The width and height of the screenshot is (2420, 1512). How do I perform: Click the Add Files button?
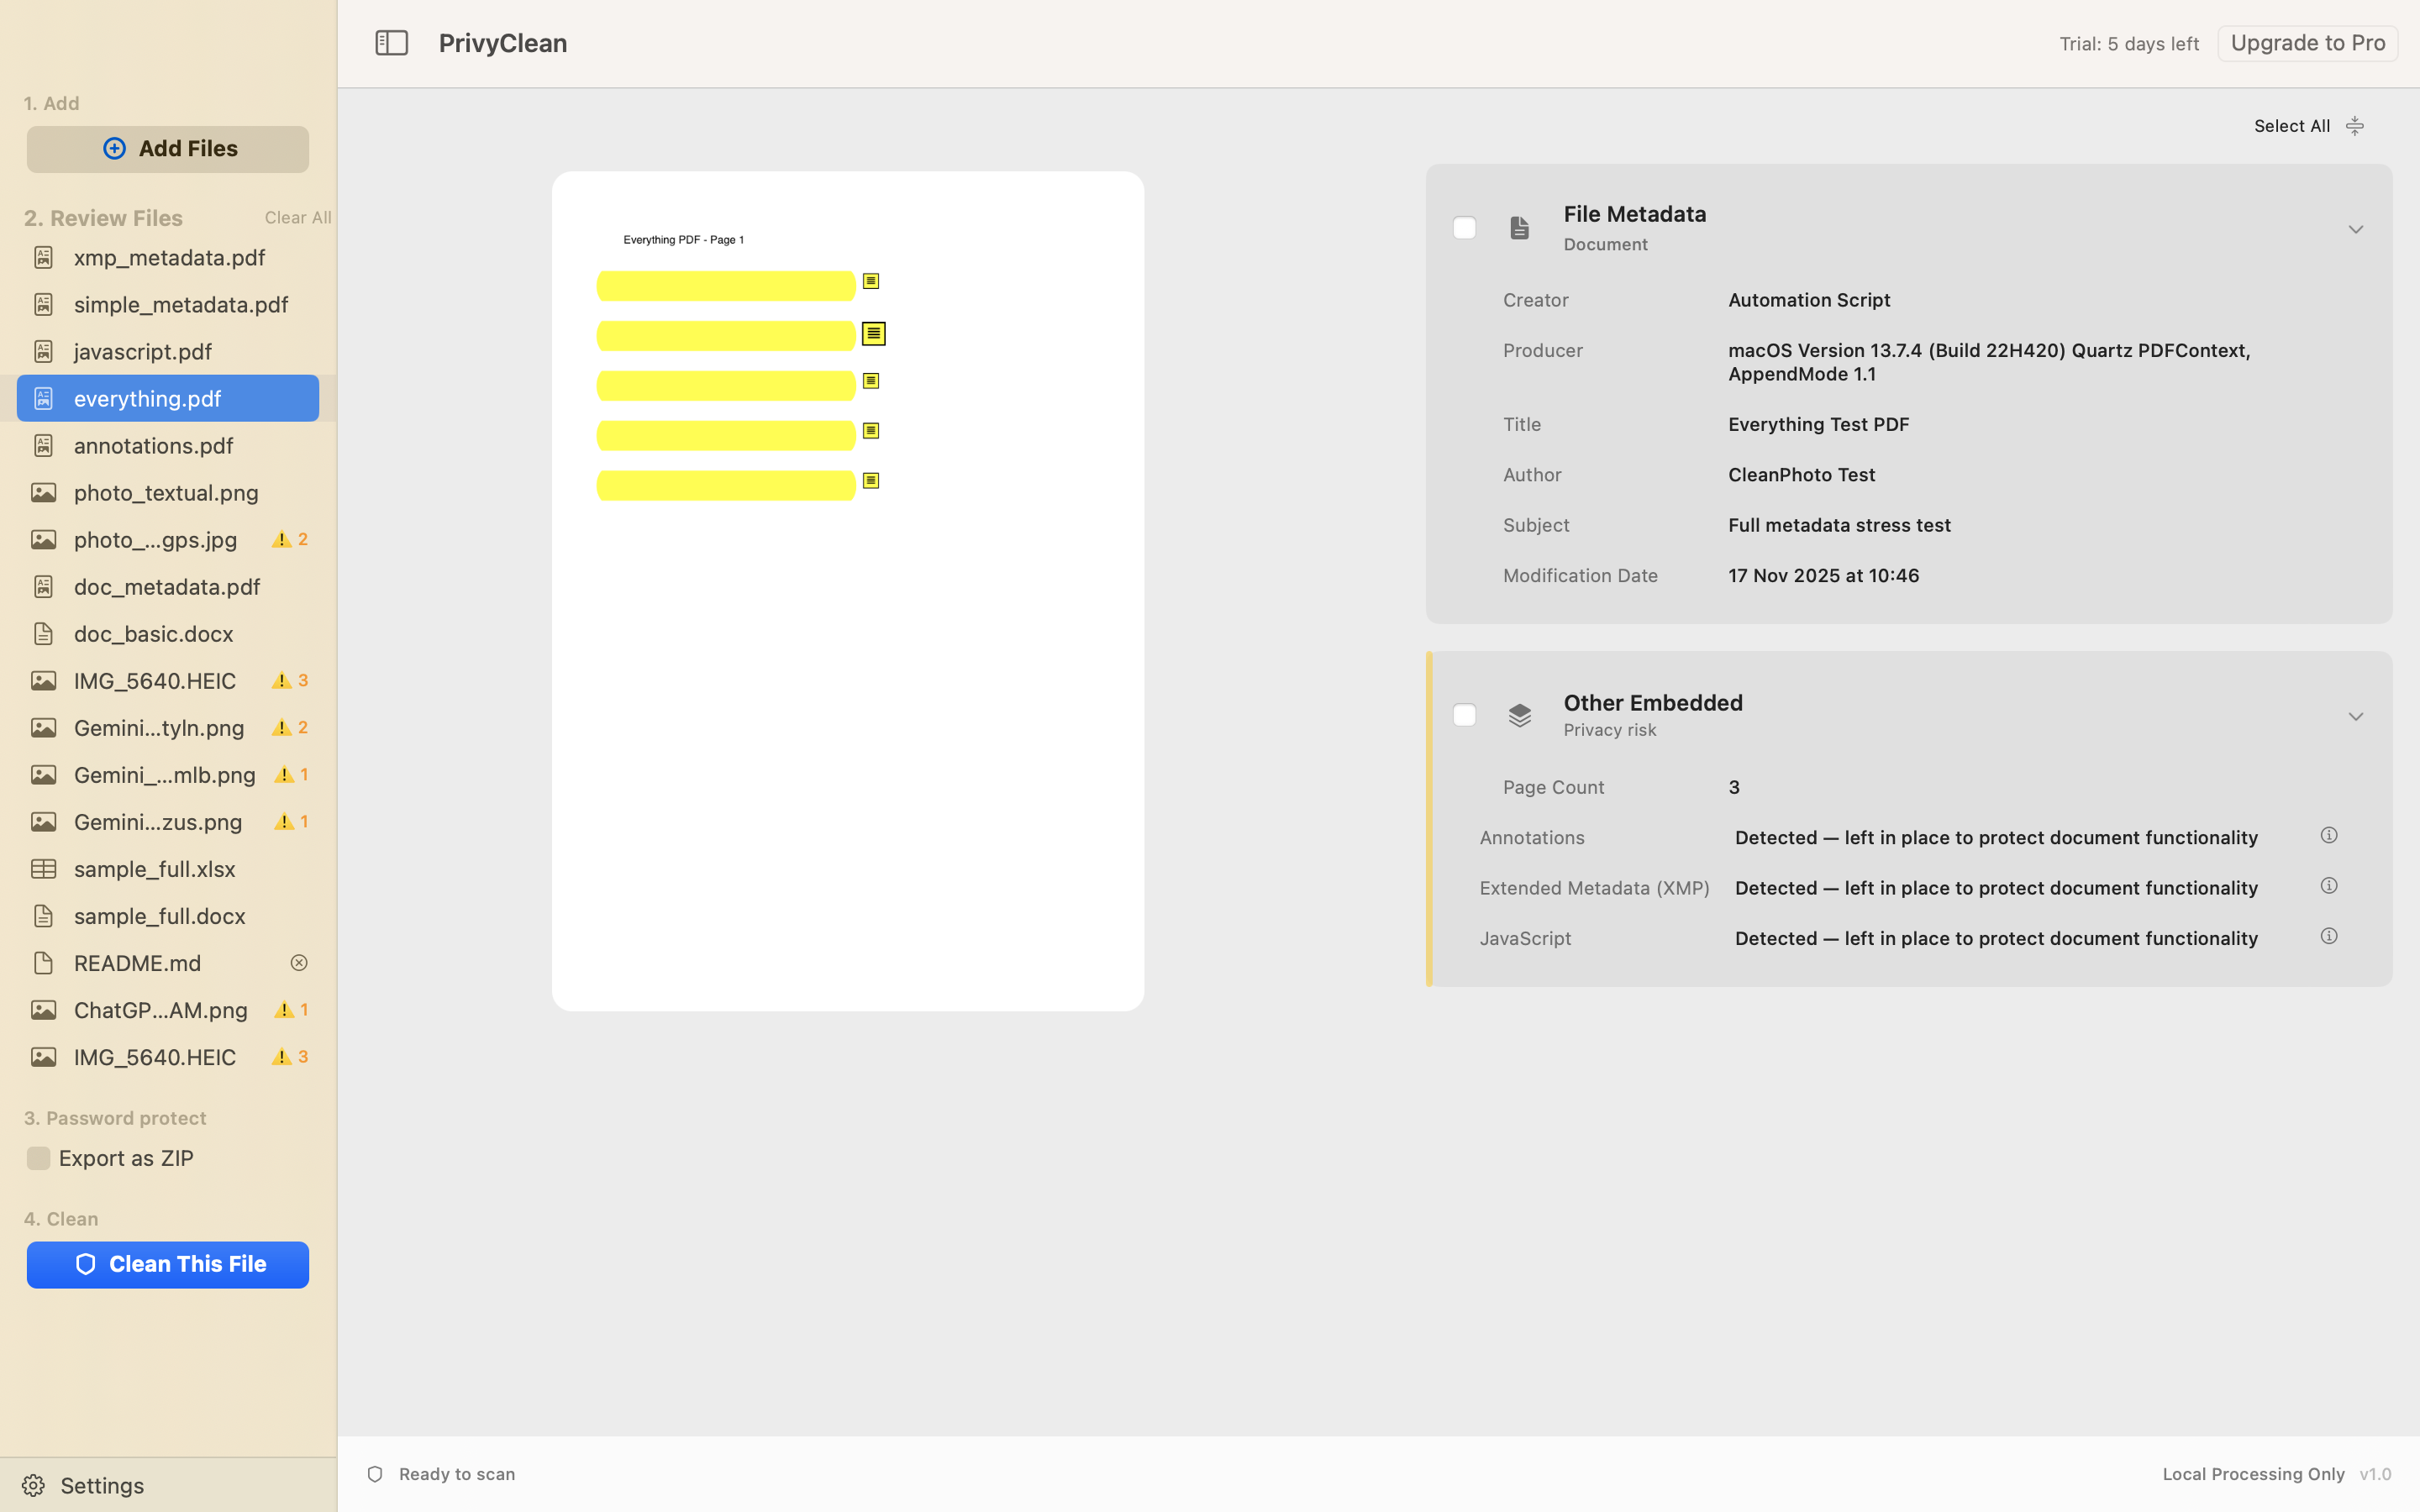[168, 149]
